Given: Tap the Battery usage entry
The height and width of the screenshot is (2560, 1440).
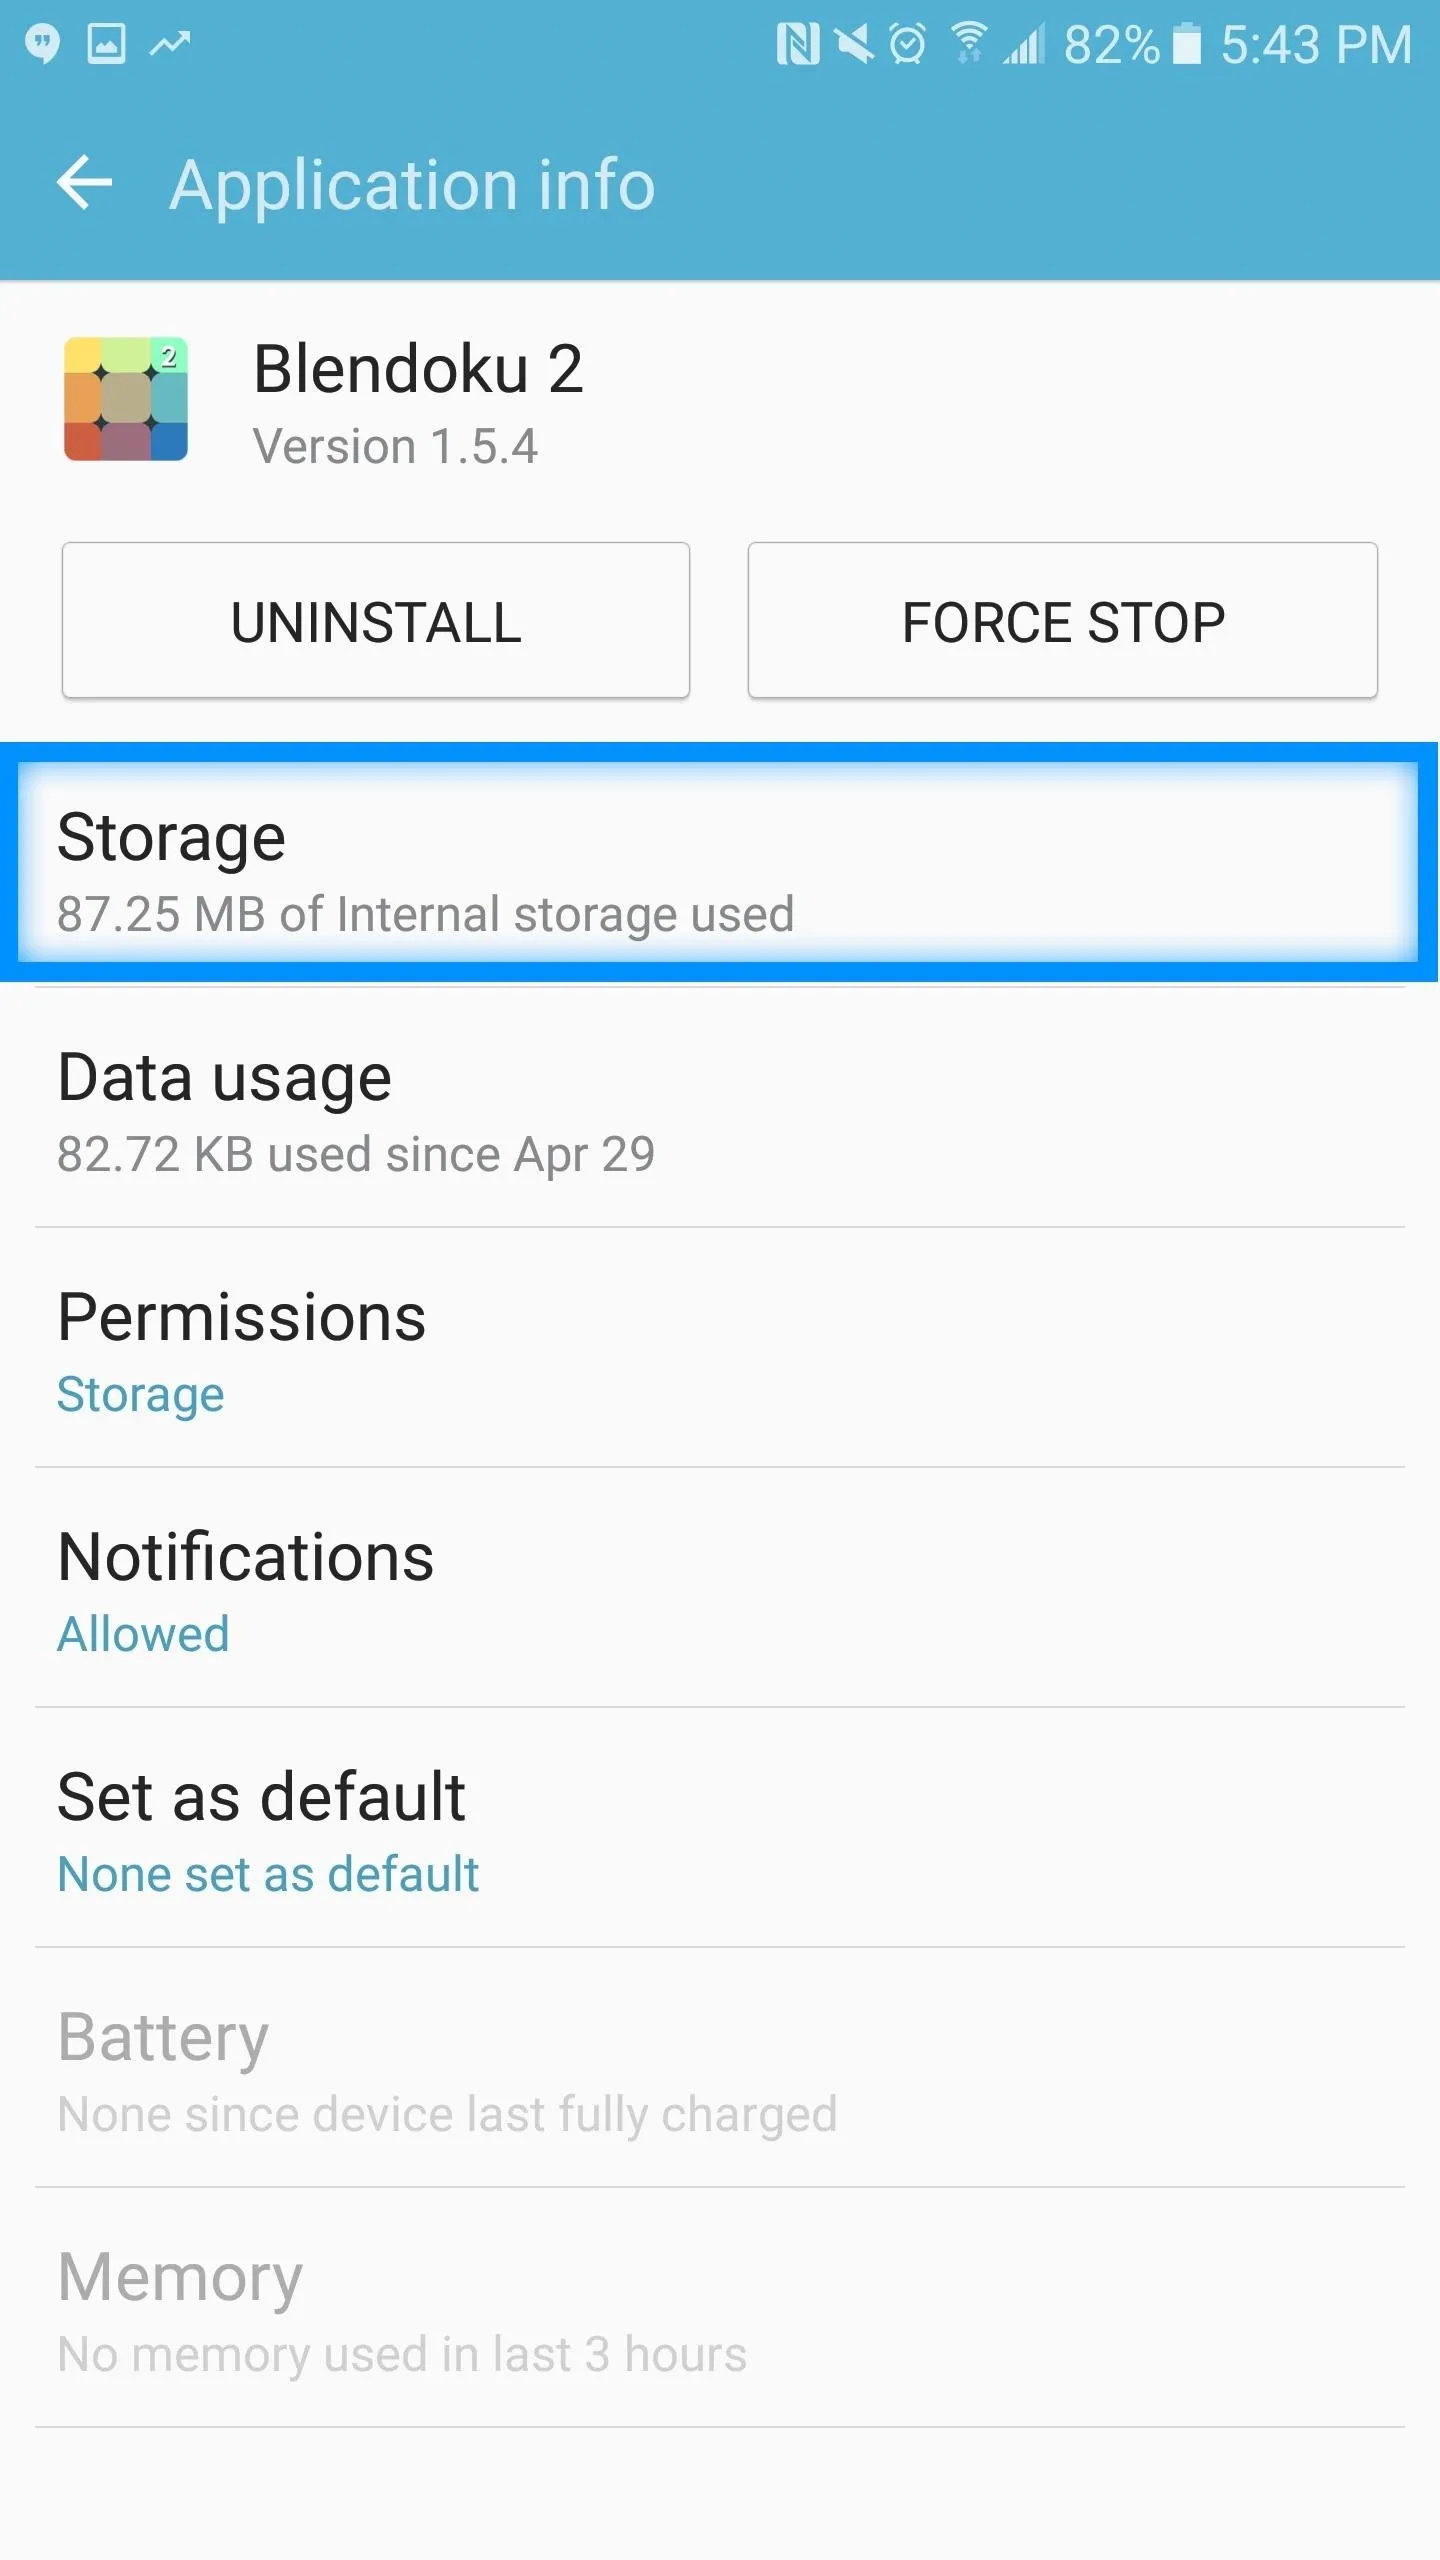Looking at the screenshot, I should 720,2067.
